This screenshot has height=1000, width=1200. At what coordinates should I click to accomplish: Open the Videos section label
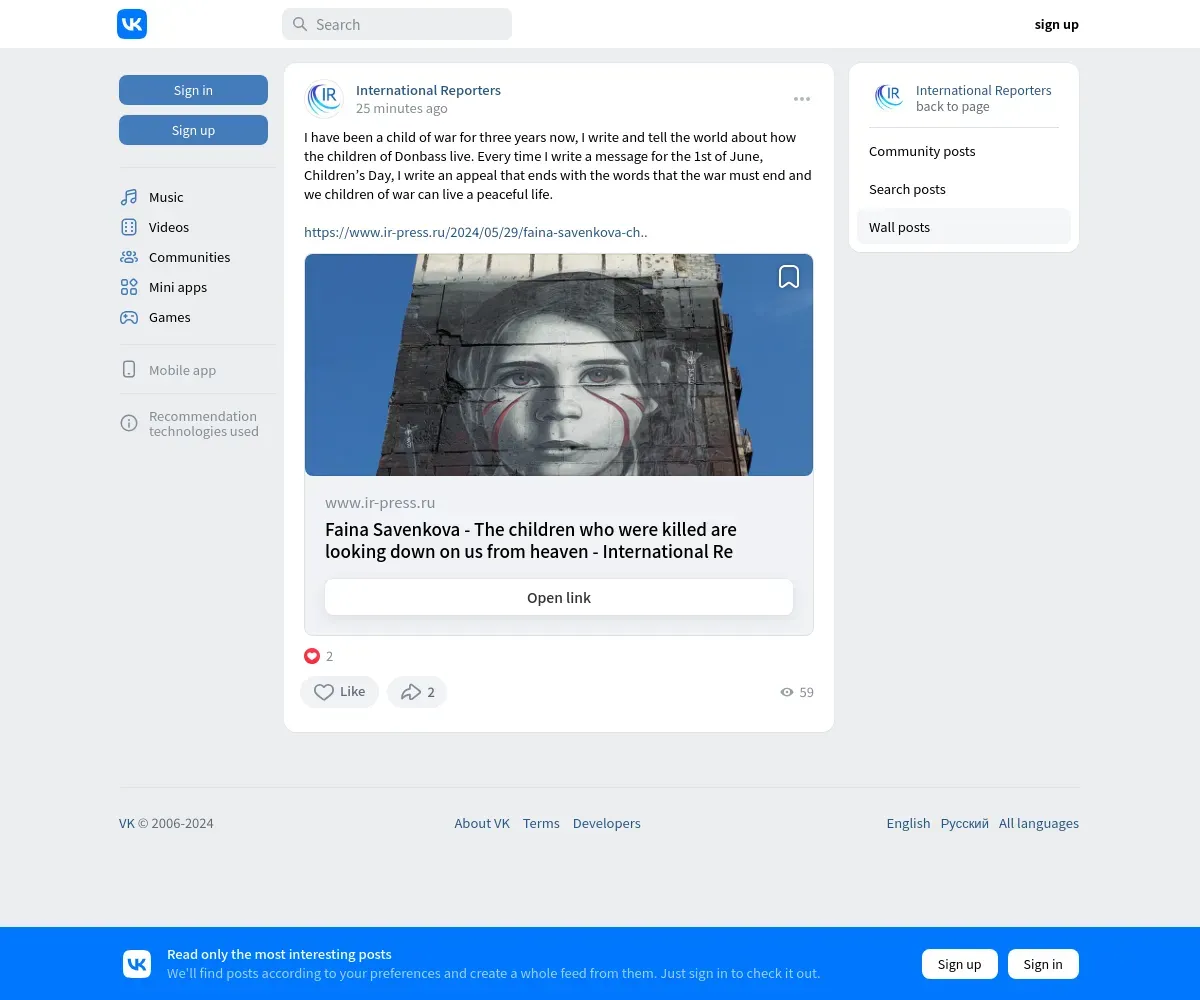pos(169,227)
